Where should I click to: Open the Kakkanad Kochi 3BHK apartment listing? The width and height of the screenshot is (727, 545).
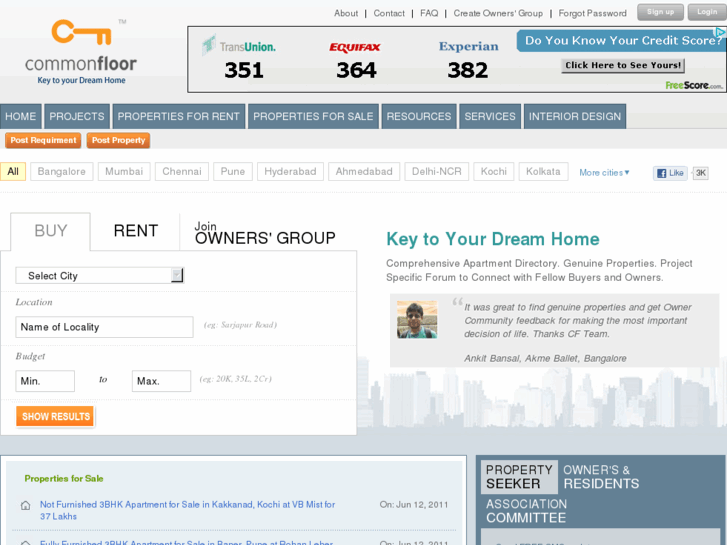[187, 510]
